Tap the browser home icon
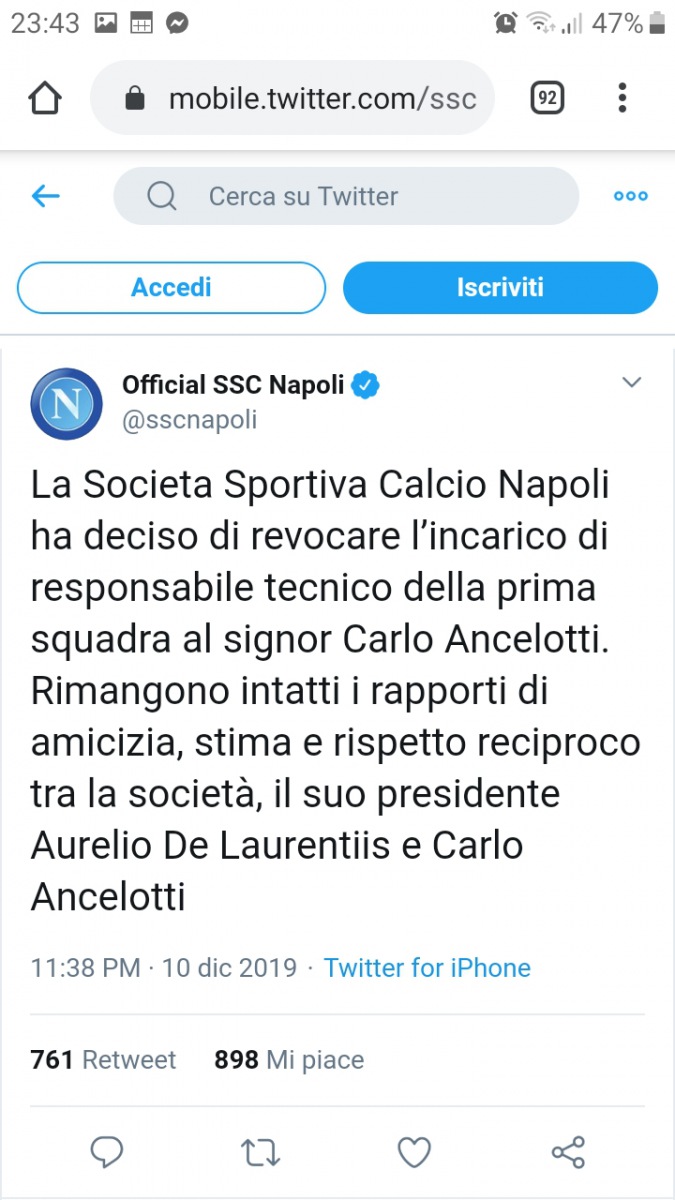The height and width of the screenshot is (1200, 675). point(45,98)
